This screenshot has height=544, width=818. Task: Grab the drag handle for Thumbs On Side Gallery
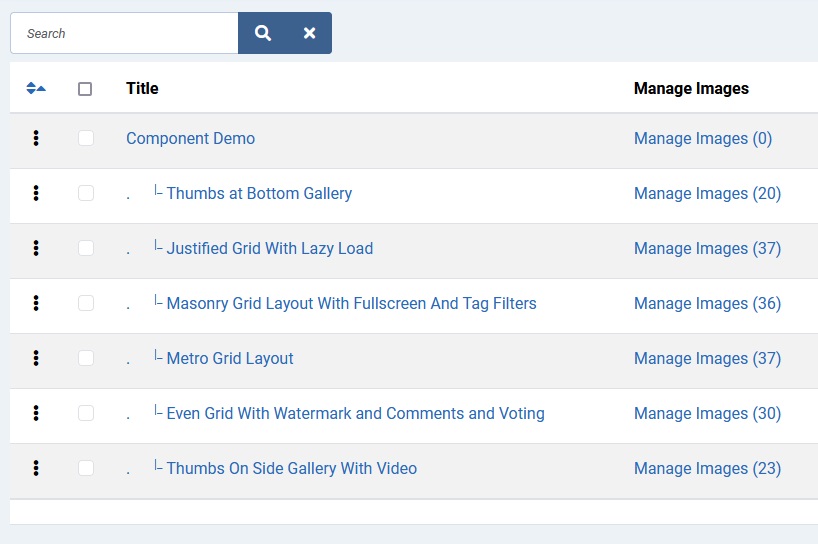[36, 468]
